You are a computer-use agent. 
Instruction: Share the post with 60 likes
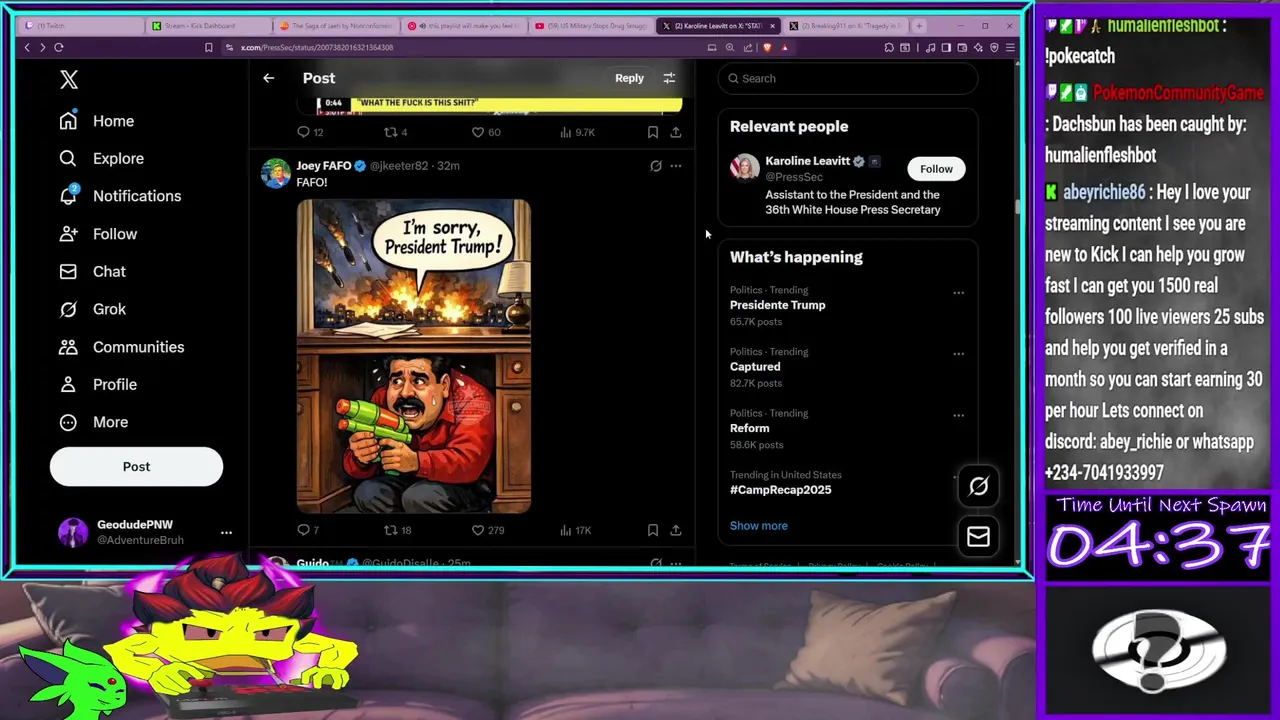tap(676, 132)
